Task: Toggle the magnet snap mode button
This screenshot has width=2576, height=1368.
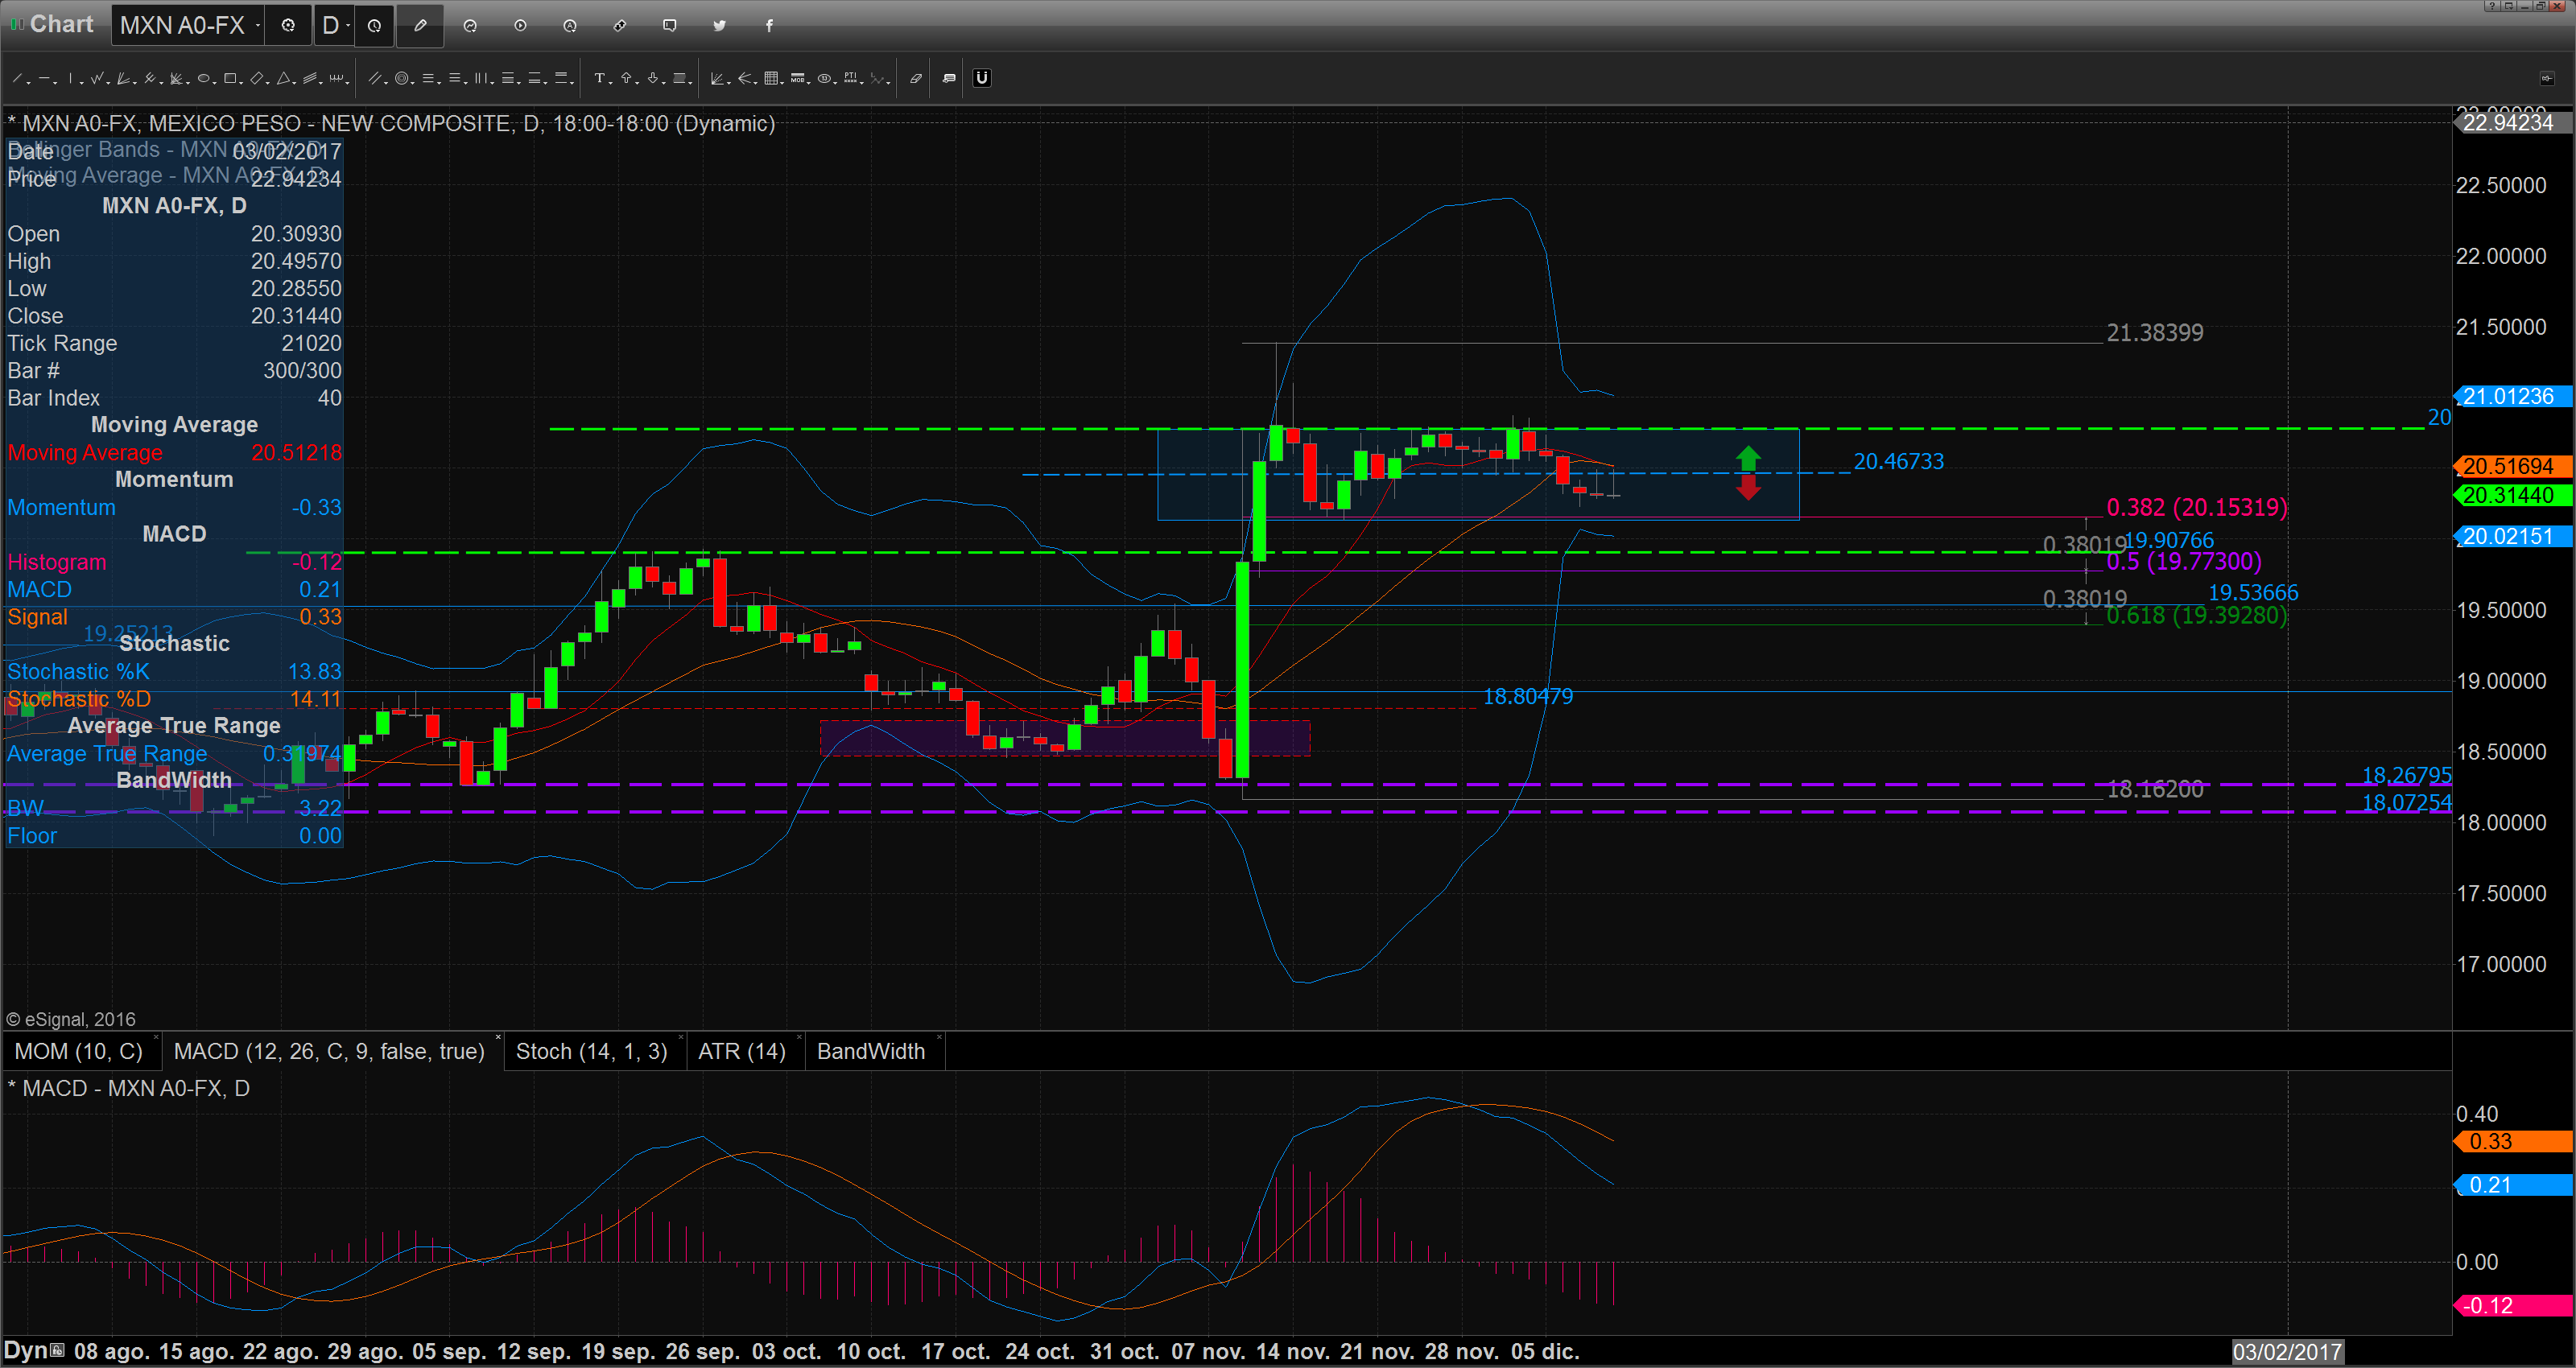Action: tap(982, 78)
